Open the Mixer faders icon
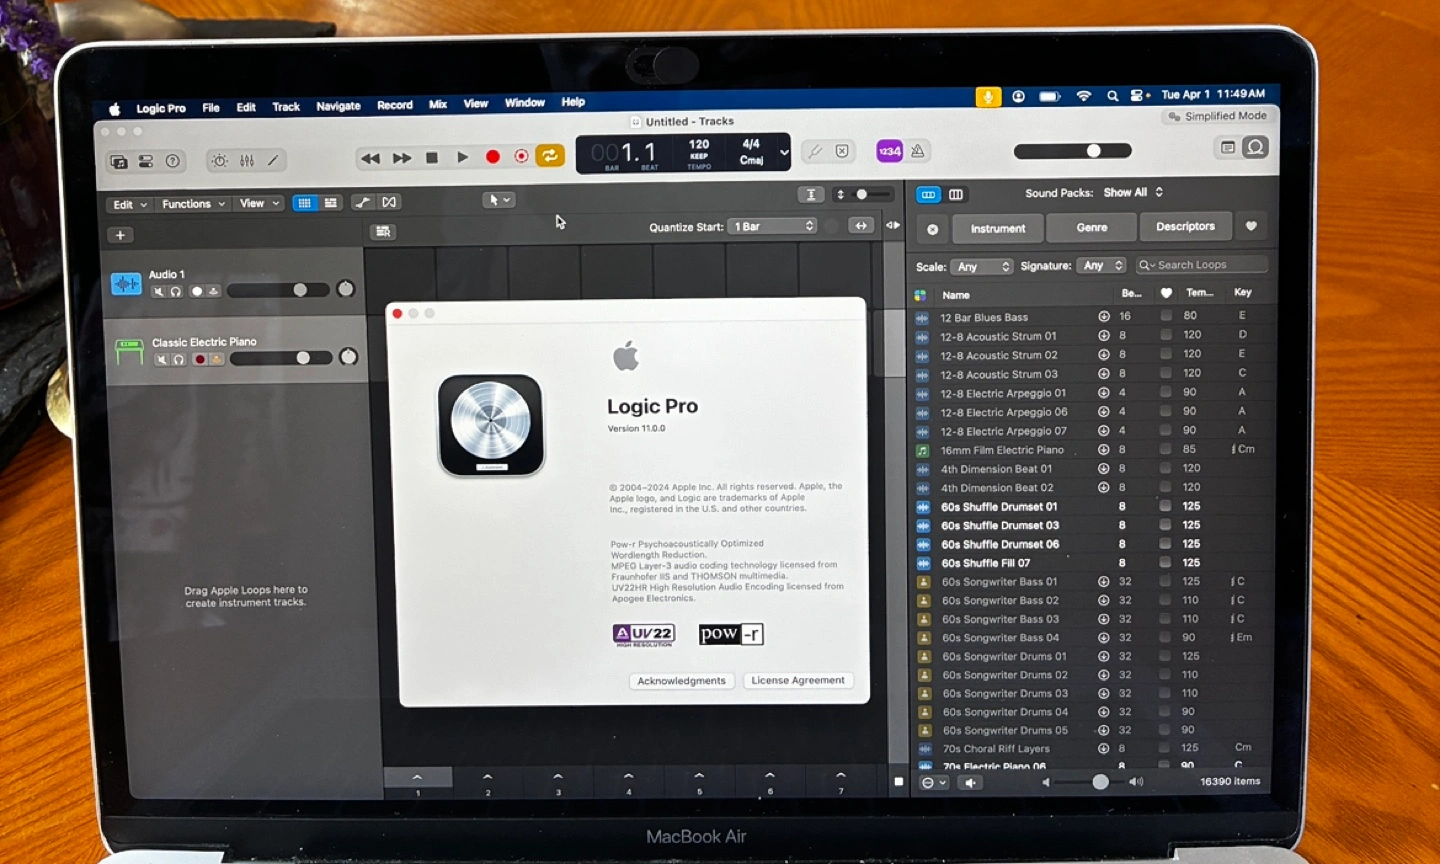The image size is (1440, 864). click(x=247, y=161)
